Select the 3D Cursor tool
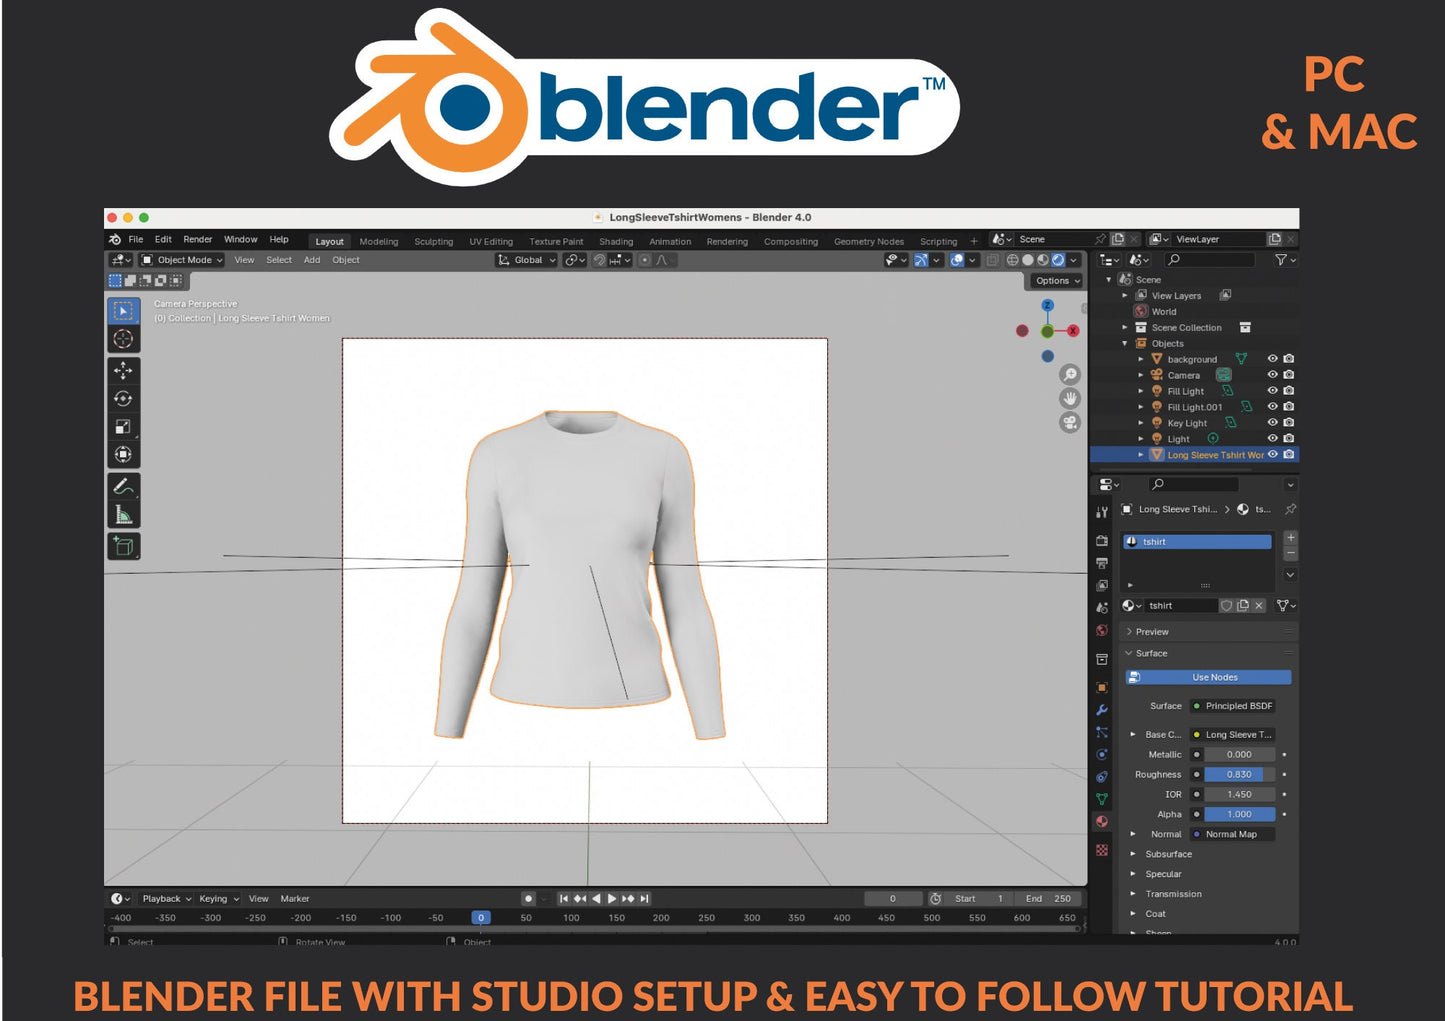The width and height of the screenshot is (1445, 1021). click(123, 339)
